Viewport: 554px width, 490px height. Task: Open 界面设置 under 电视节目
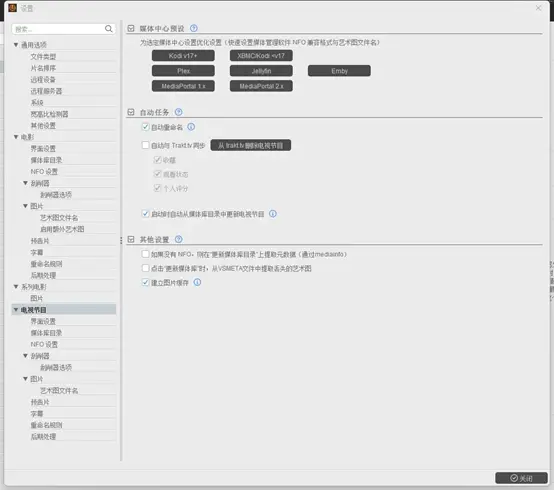(43, 321)
